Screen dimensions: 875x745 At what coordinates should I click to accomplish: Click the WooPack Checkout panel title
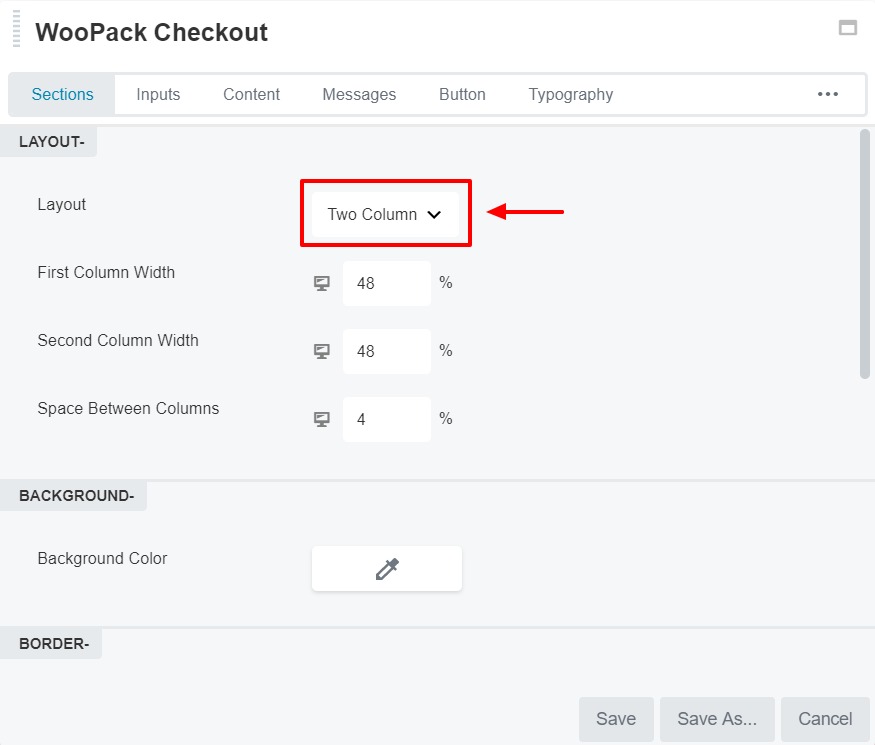pos(152,32)
